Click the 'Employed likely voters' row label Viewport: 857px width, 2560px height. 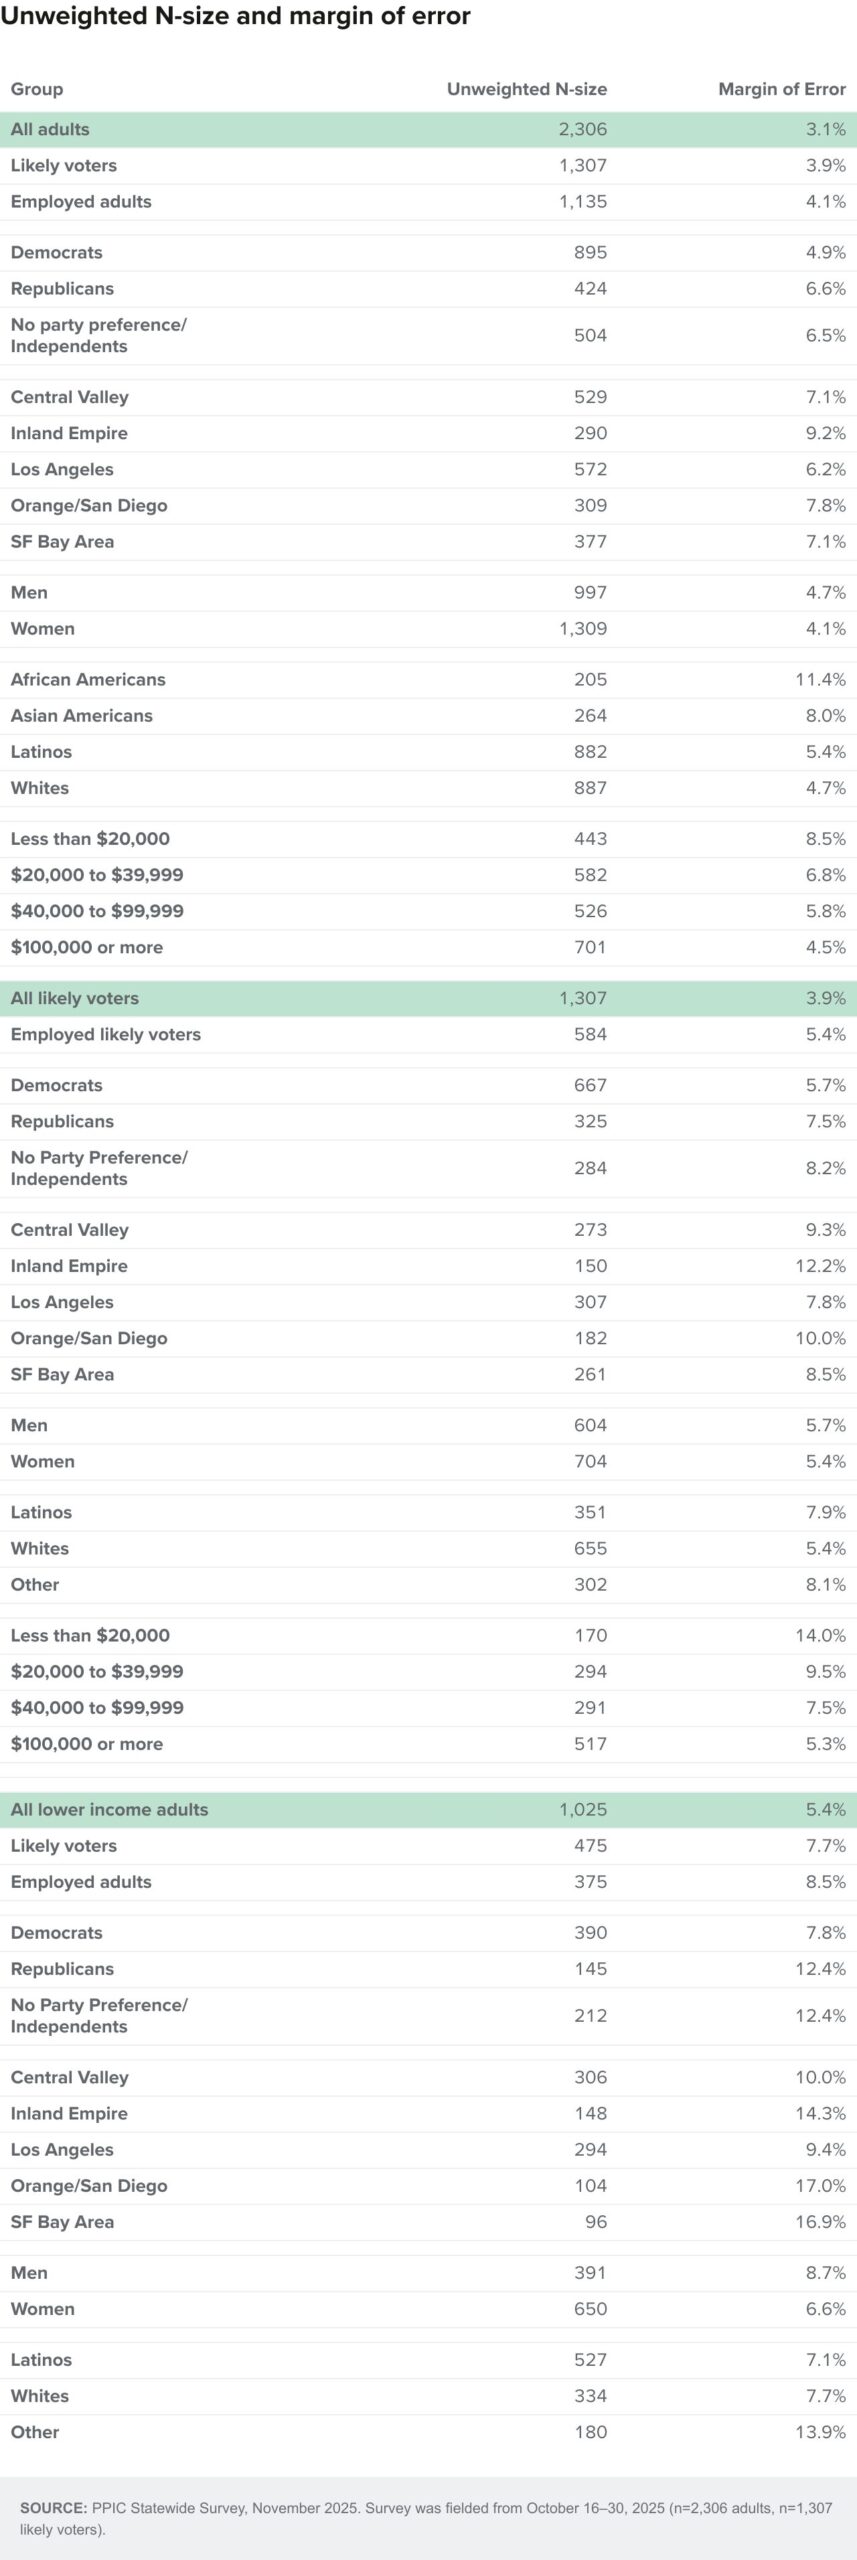(x=106, y=1034)
